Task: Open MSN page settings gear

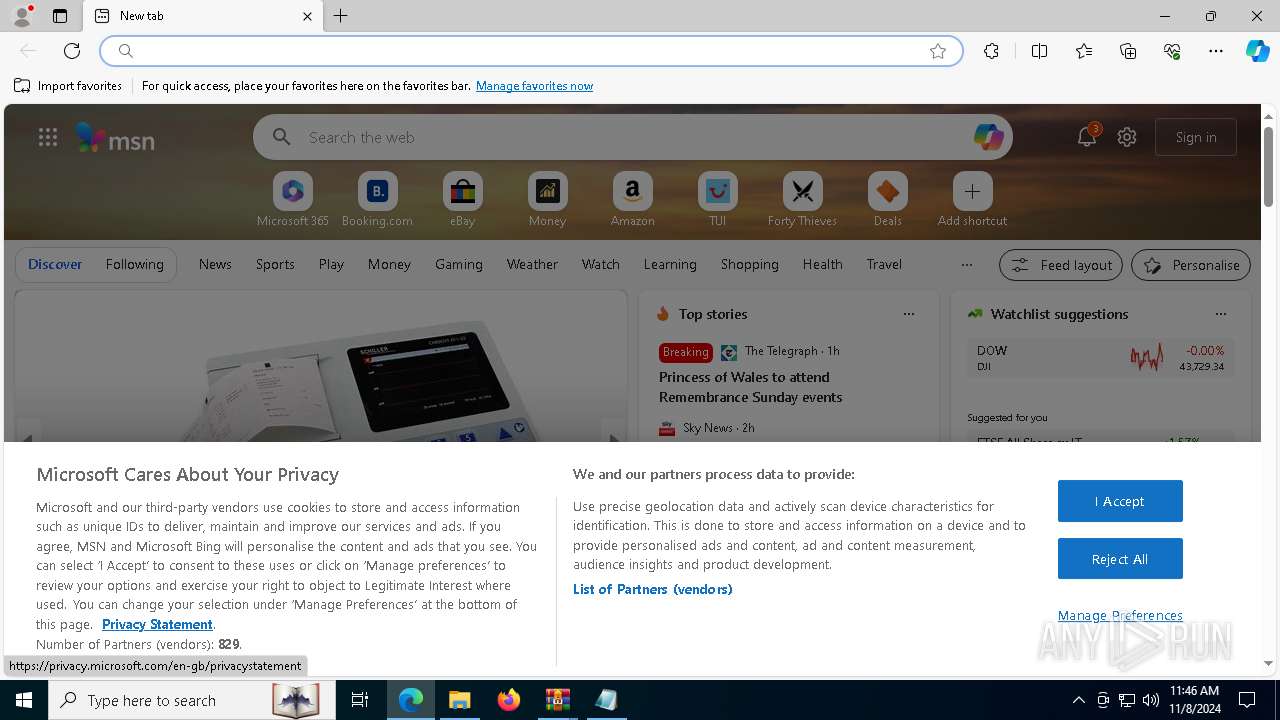Action: click(1127, 137)
